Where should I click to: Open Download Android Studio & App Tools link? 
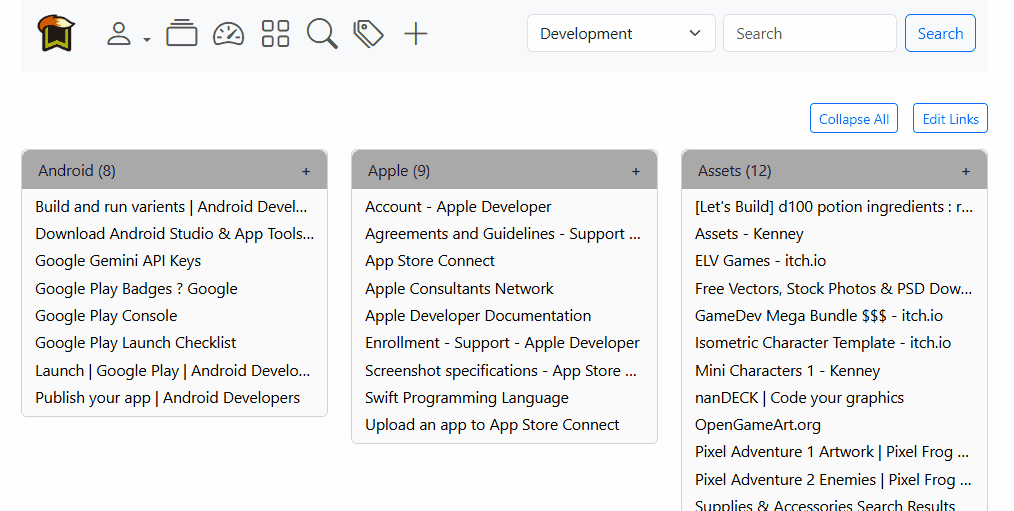(x=175, y=234)
